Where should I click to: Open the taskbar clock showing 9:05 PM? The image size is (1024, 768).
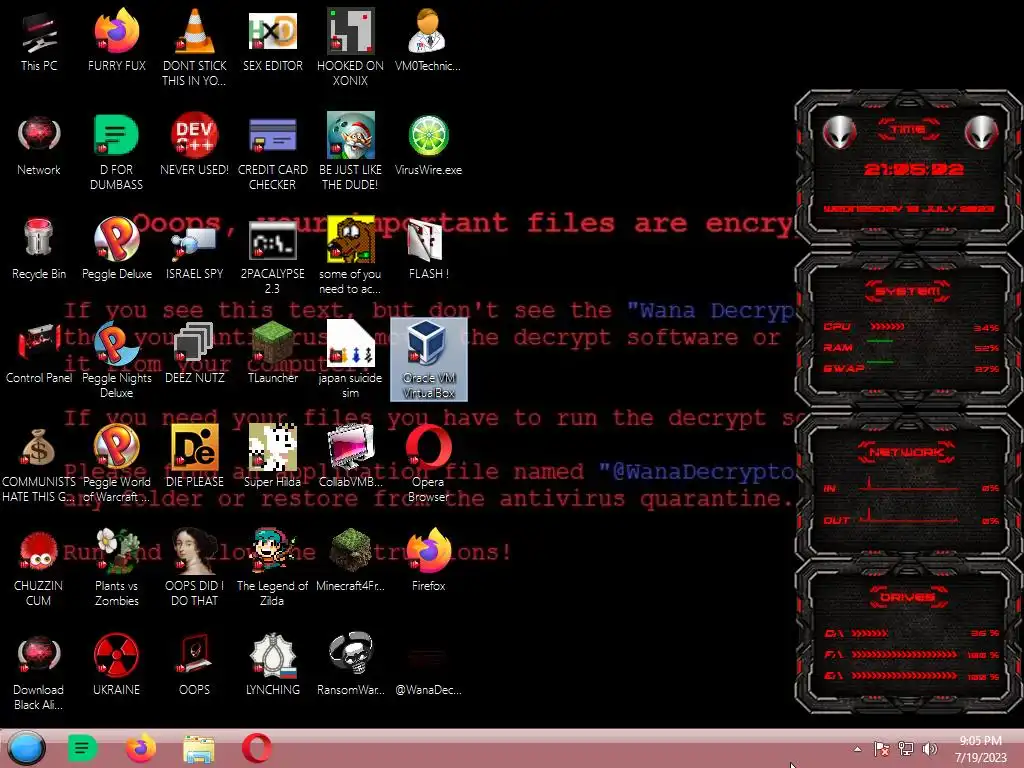tap(980, 749)
